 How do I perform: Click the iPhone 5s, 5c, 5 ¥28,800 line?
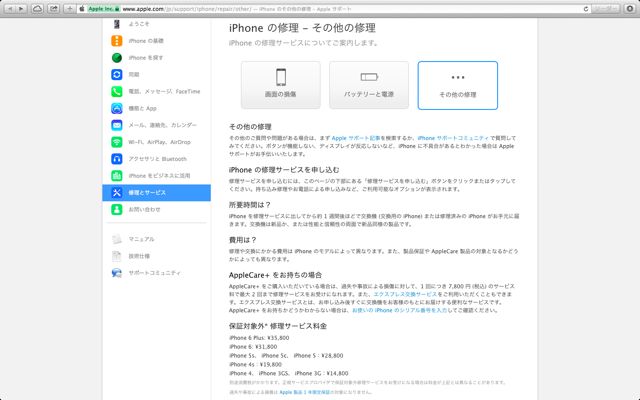[x=286, y=356]
